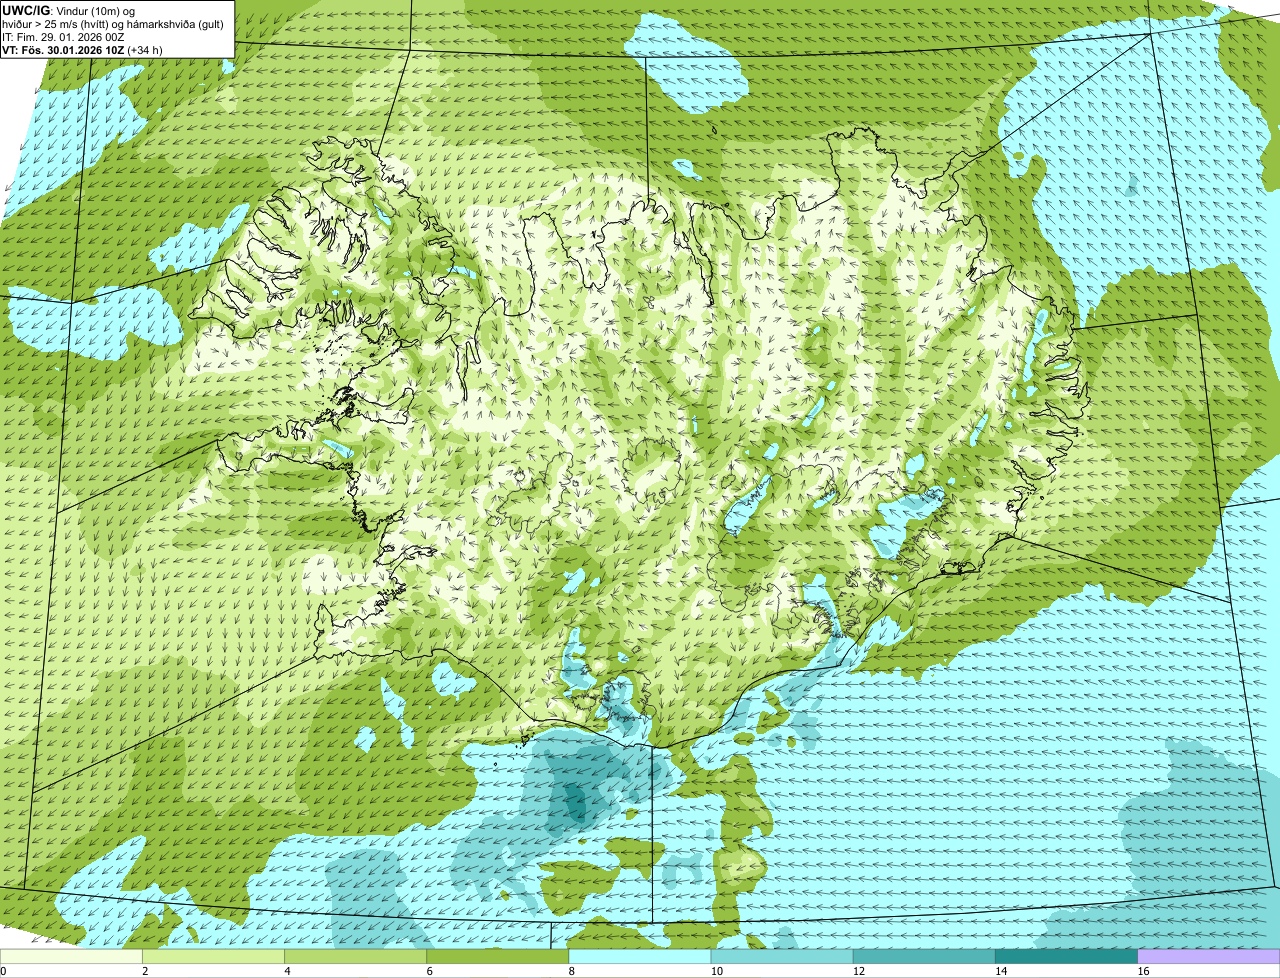The image size is (1280, 978).
Task: Click the pale teal 10–12 legend swatch
Action: (x=782, y=956)
